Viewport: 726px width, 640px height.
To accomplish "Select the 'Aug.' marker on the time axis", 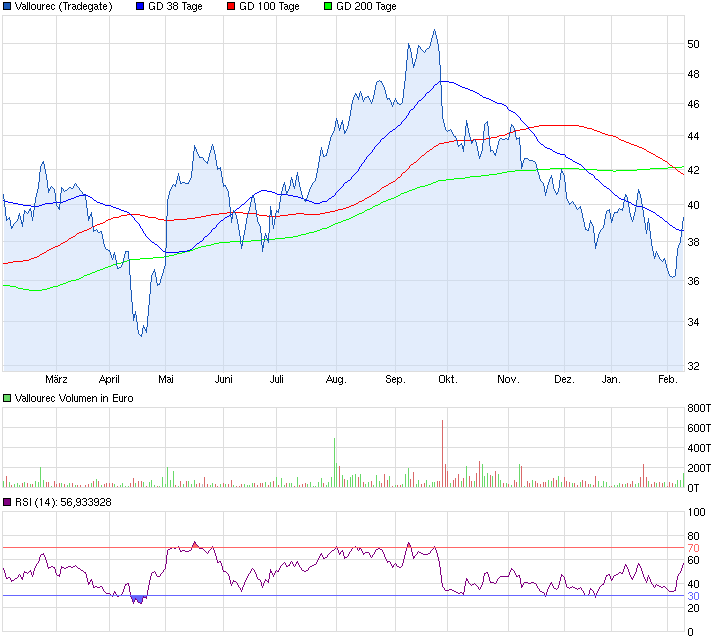I will coord(336,380).
